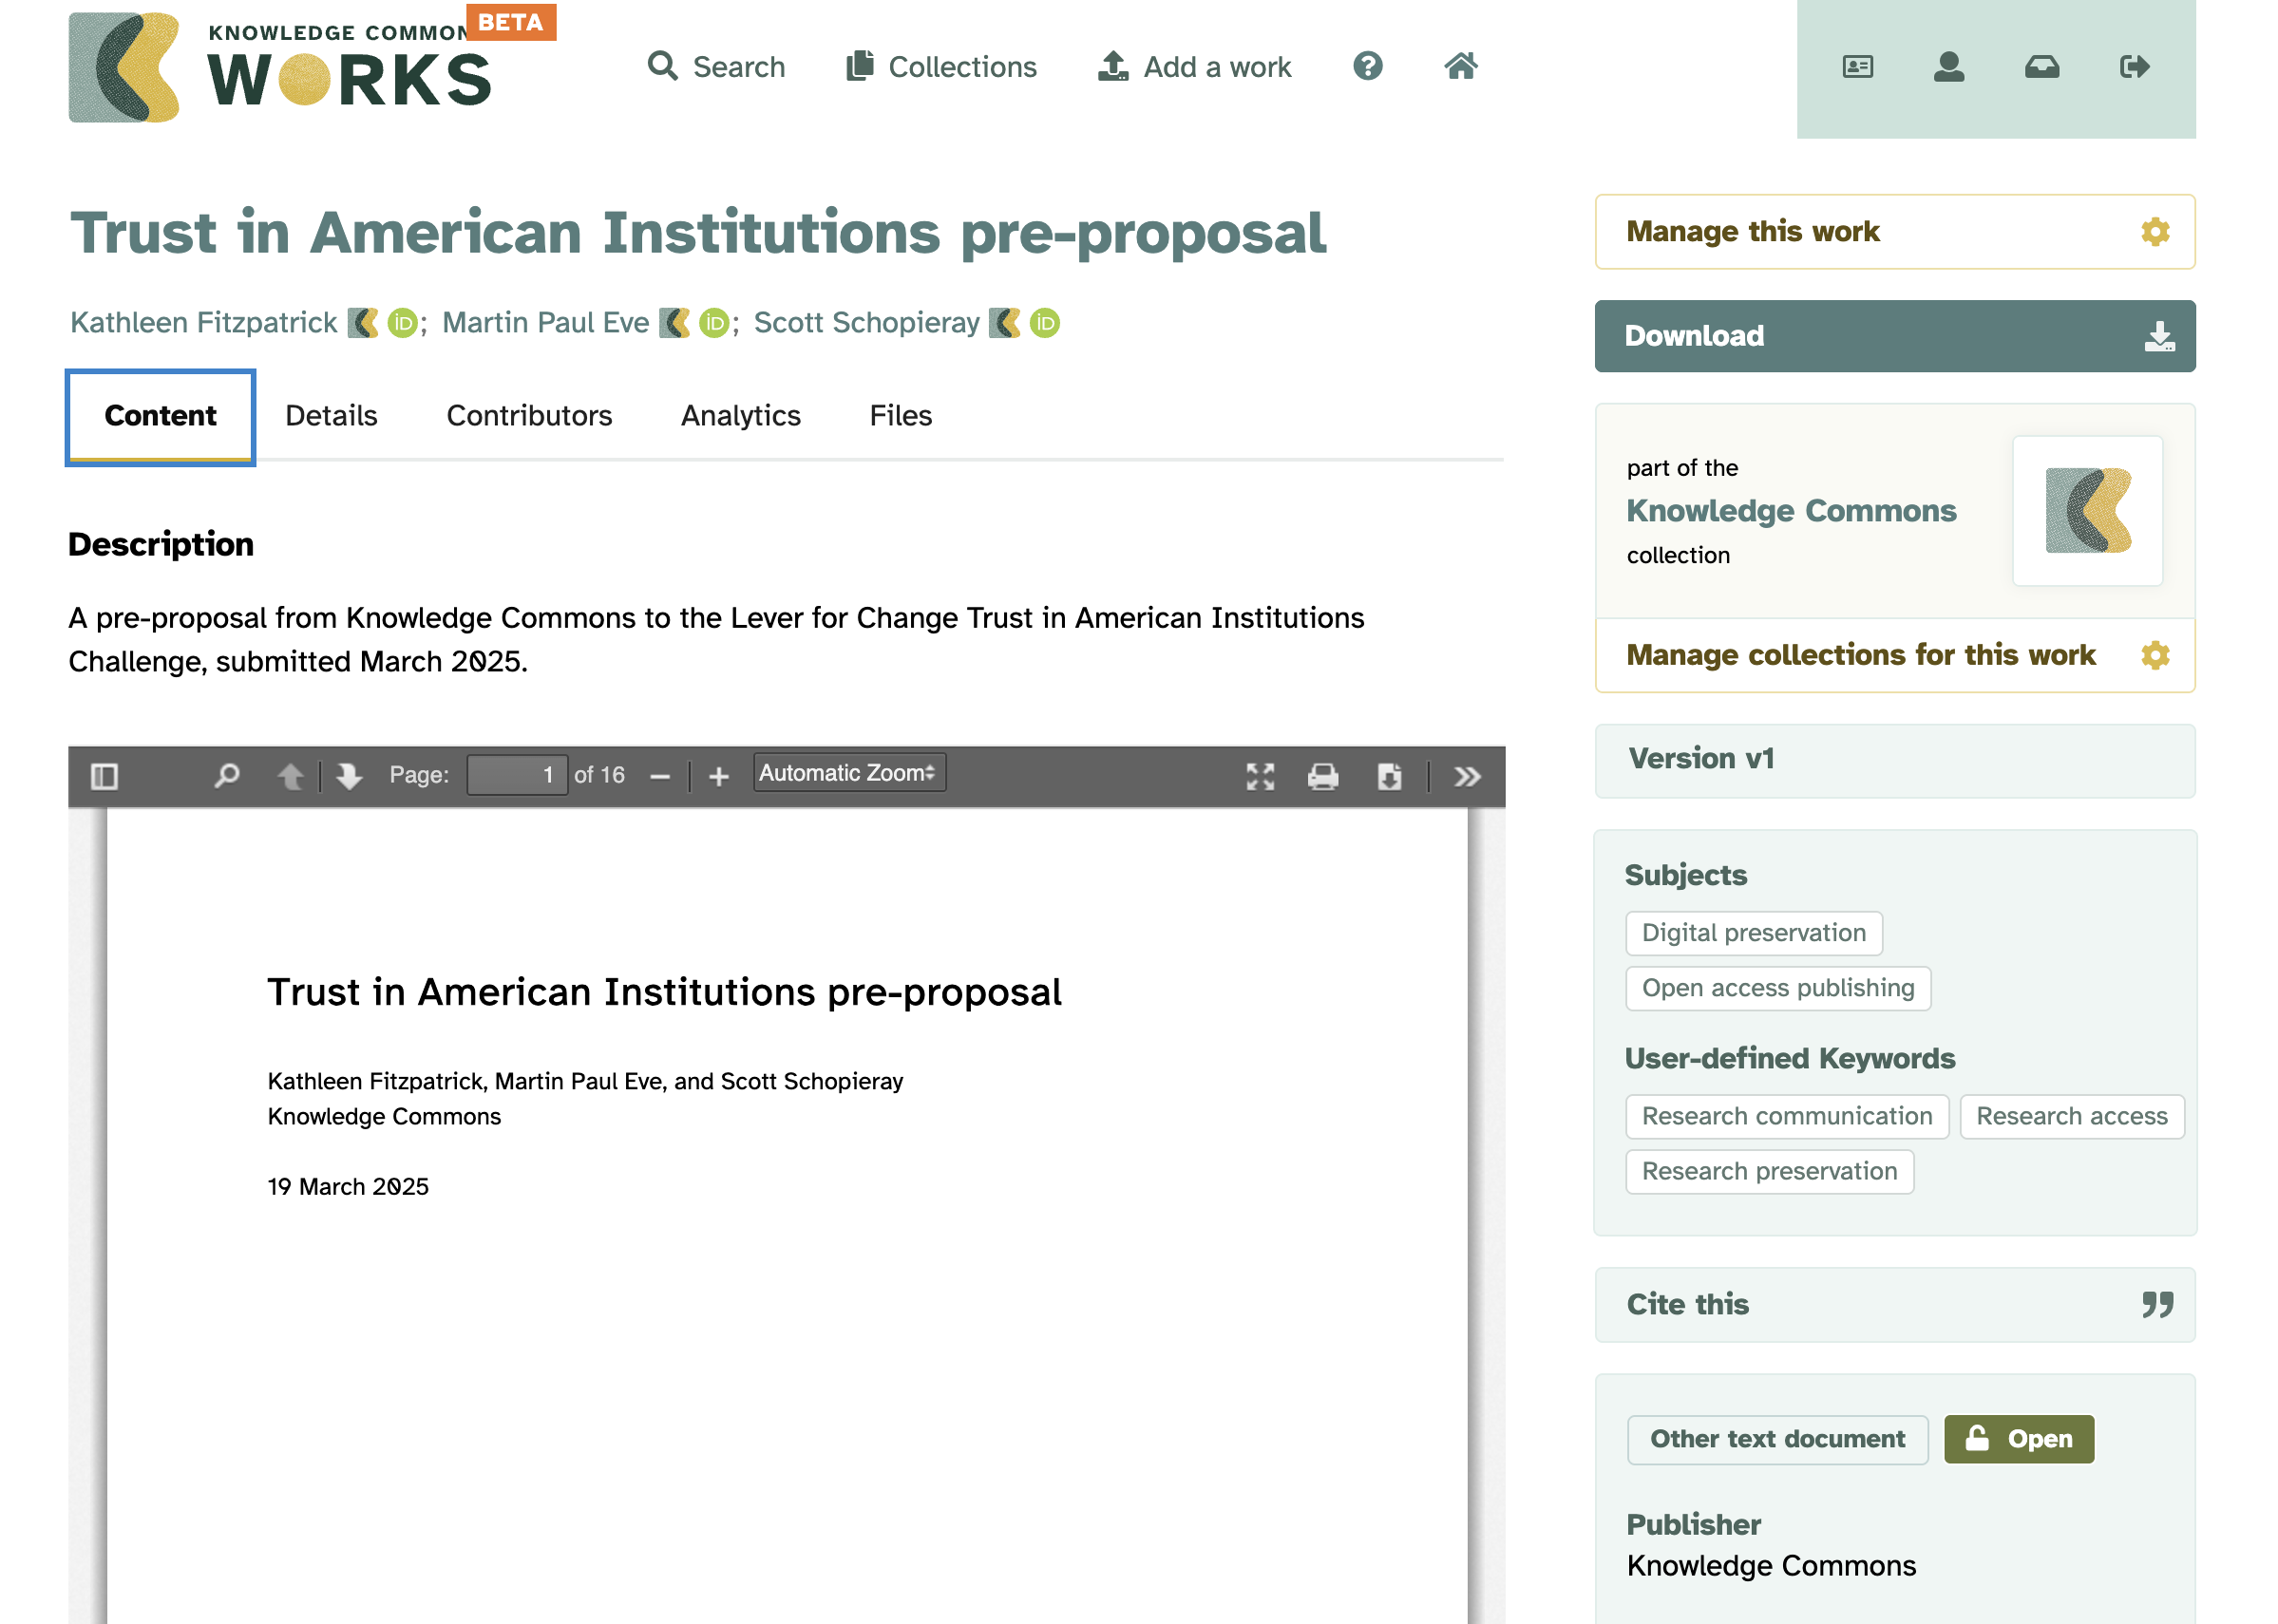The image size is (2278, 1624).
Task: Click the gear icon next to Manage this work
Action: (x=2155, y=232)
